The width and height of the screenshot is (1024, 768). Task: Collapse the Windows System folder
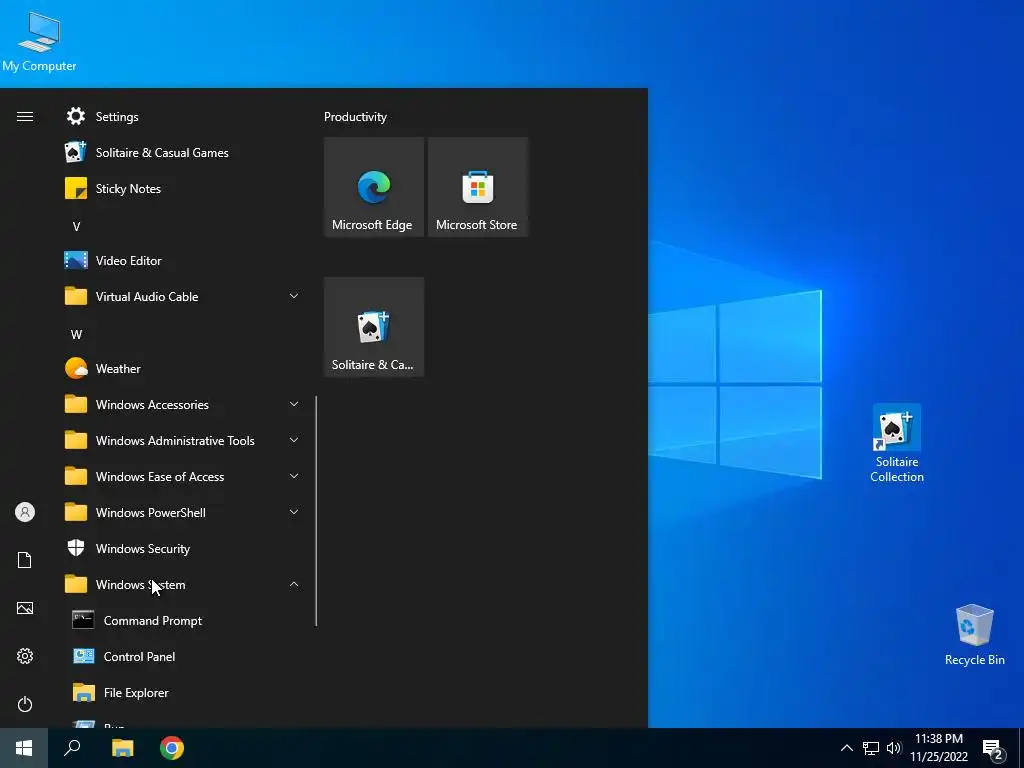(182, 584)
